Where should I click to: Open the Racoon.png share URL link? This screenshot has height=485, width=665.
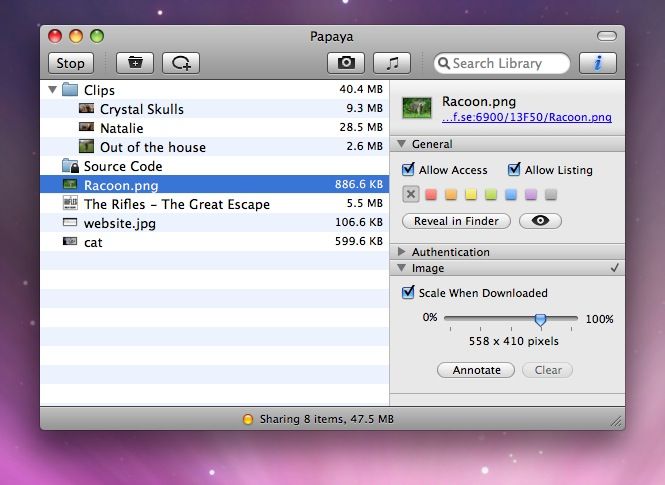pyautogui.click(x=527, y=117)
